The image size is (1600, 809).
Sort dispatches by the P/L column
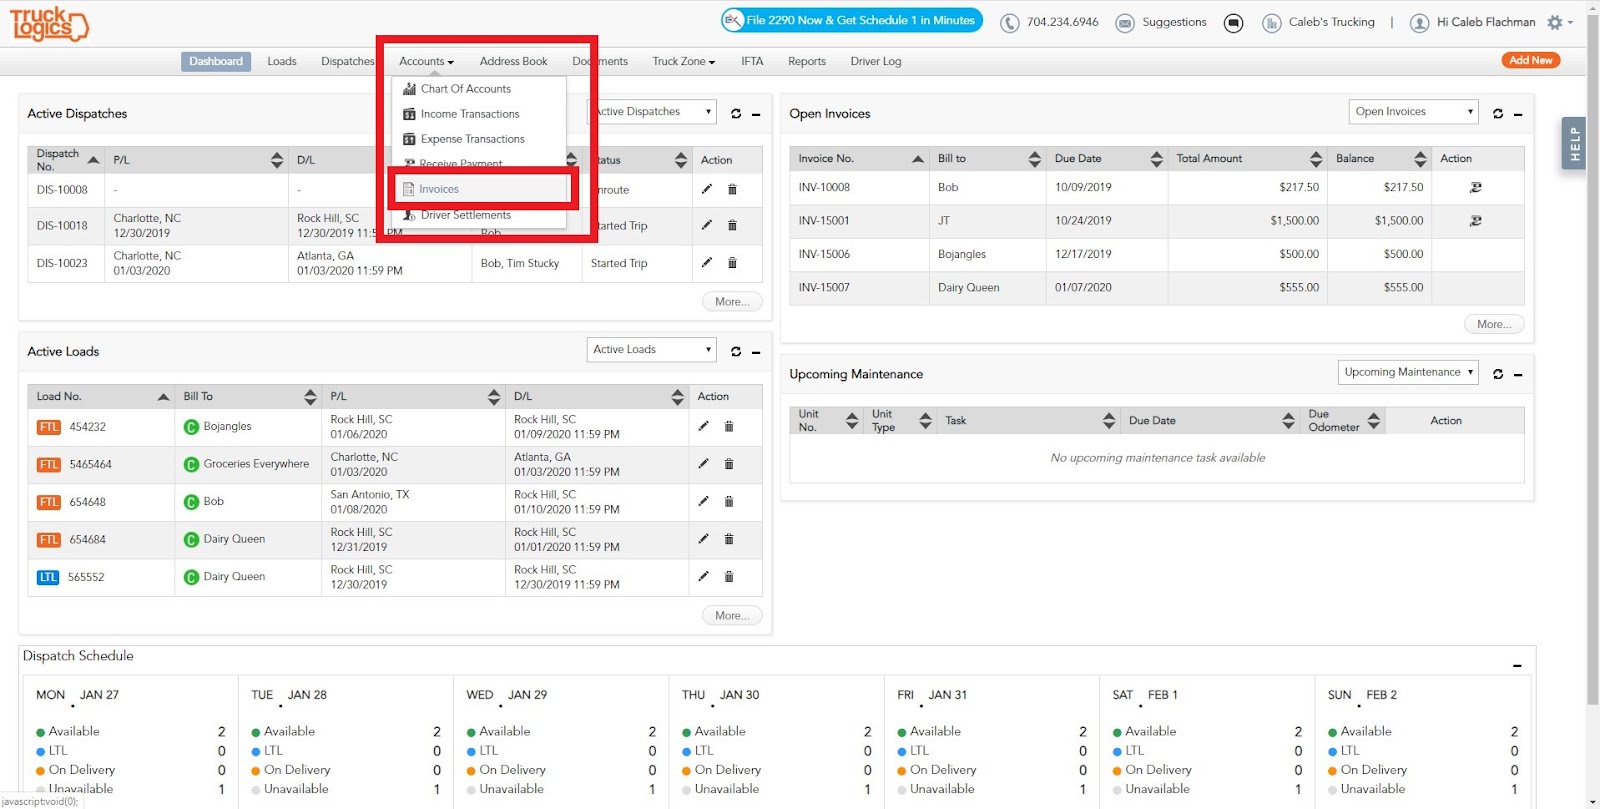point(277,160)
